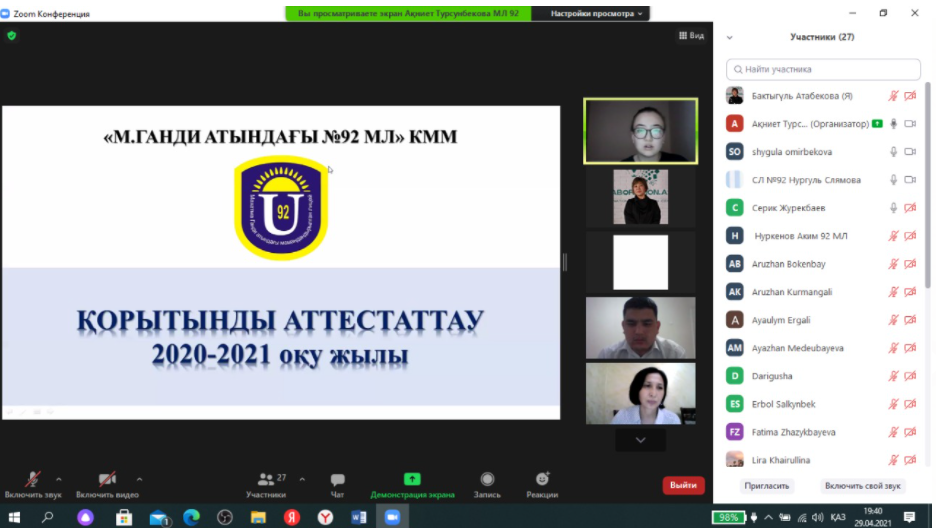Click the Пригласить invite button

767,486
